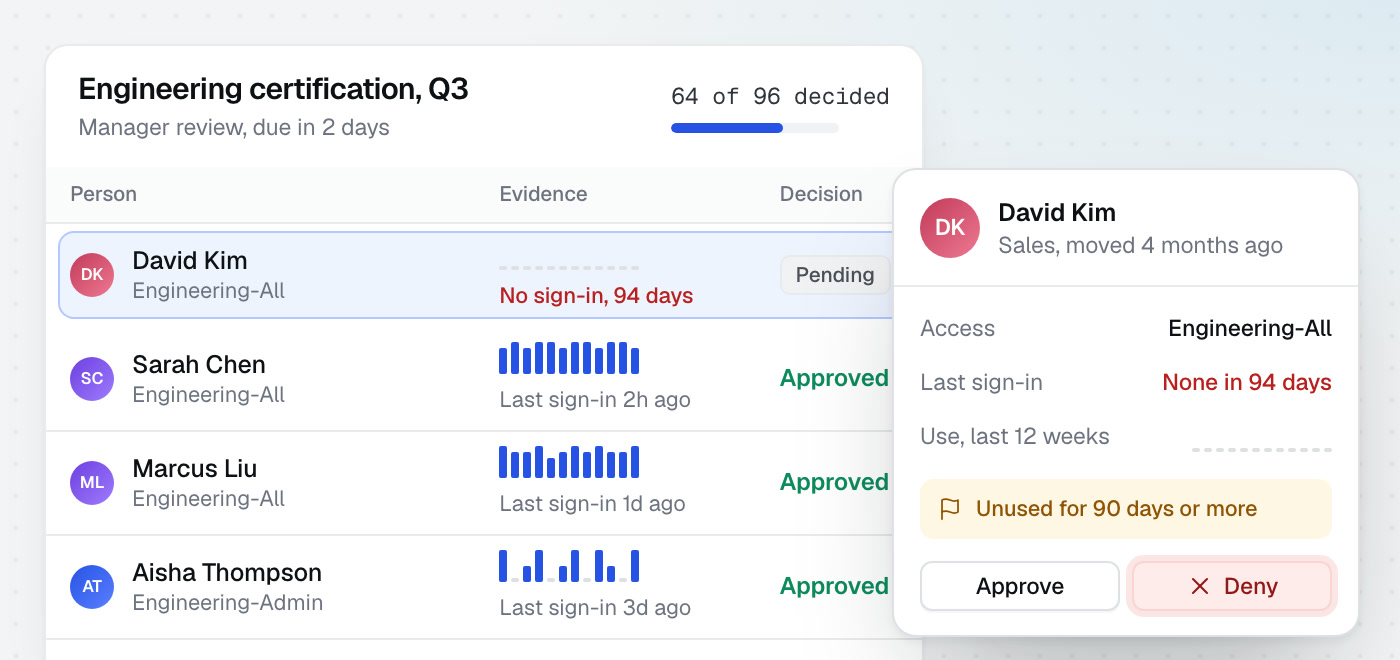Click Aisha Thompson's AT avatar

pos(92,587)
